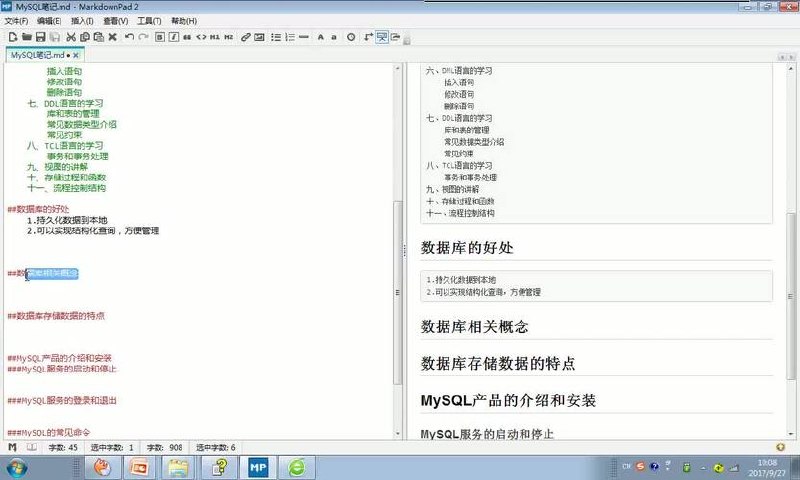Redo the edit with the redo arrow

143,37
